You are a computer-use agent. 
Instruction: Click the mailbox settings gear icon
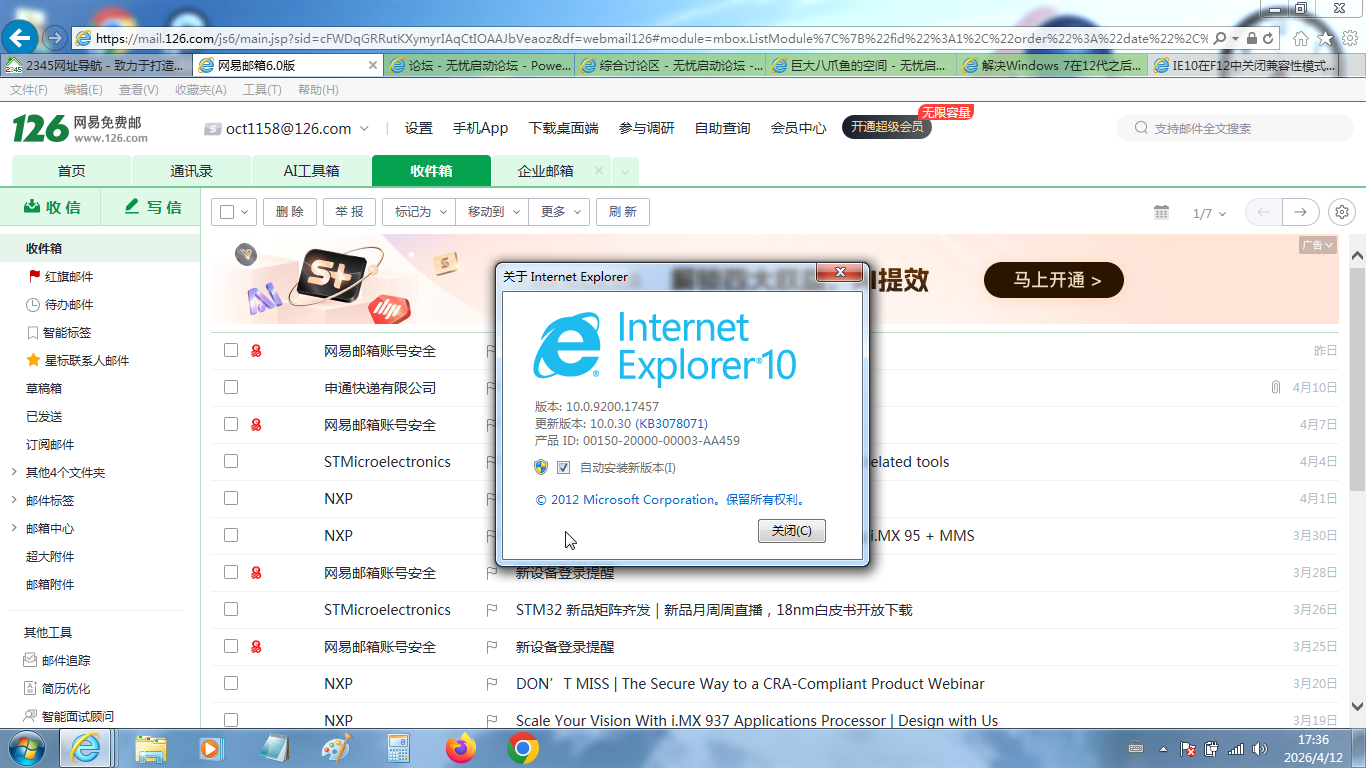point(1342,212)
